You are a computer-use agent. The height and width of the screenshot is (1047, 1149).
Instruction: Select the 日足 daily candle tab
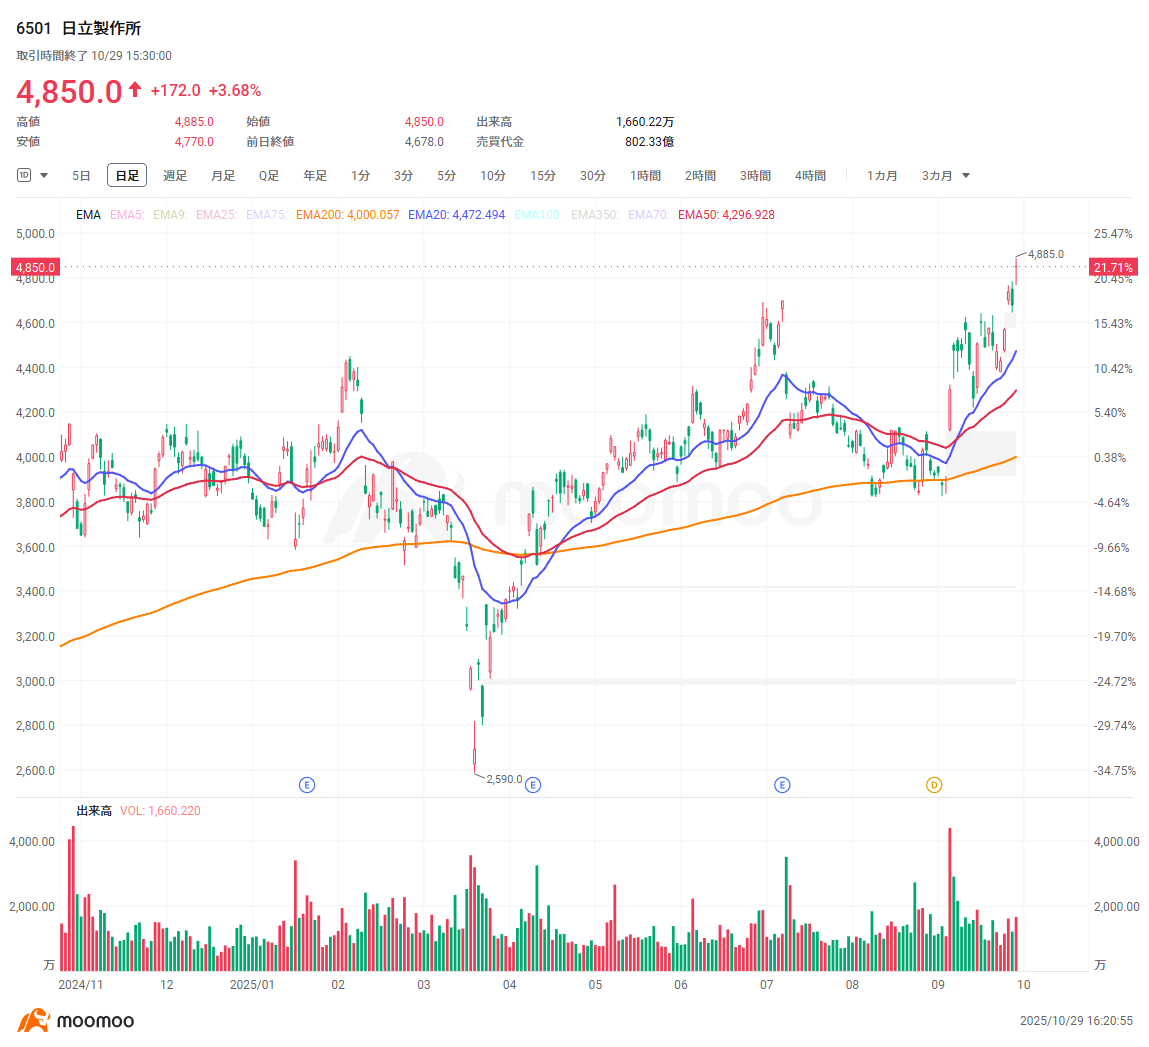click(x=127, y=176)
